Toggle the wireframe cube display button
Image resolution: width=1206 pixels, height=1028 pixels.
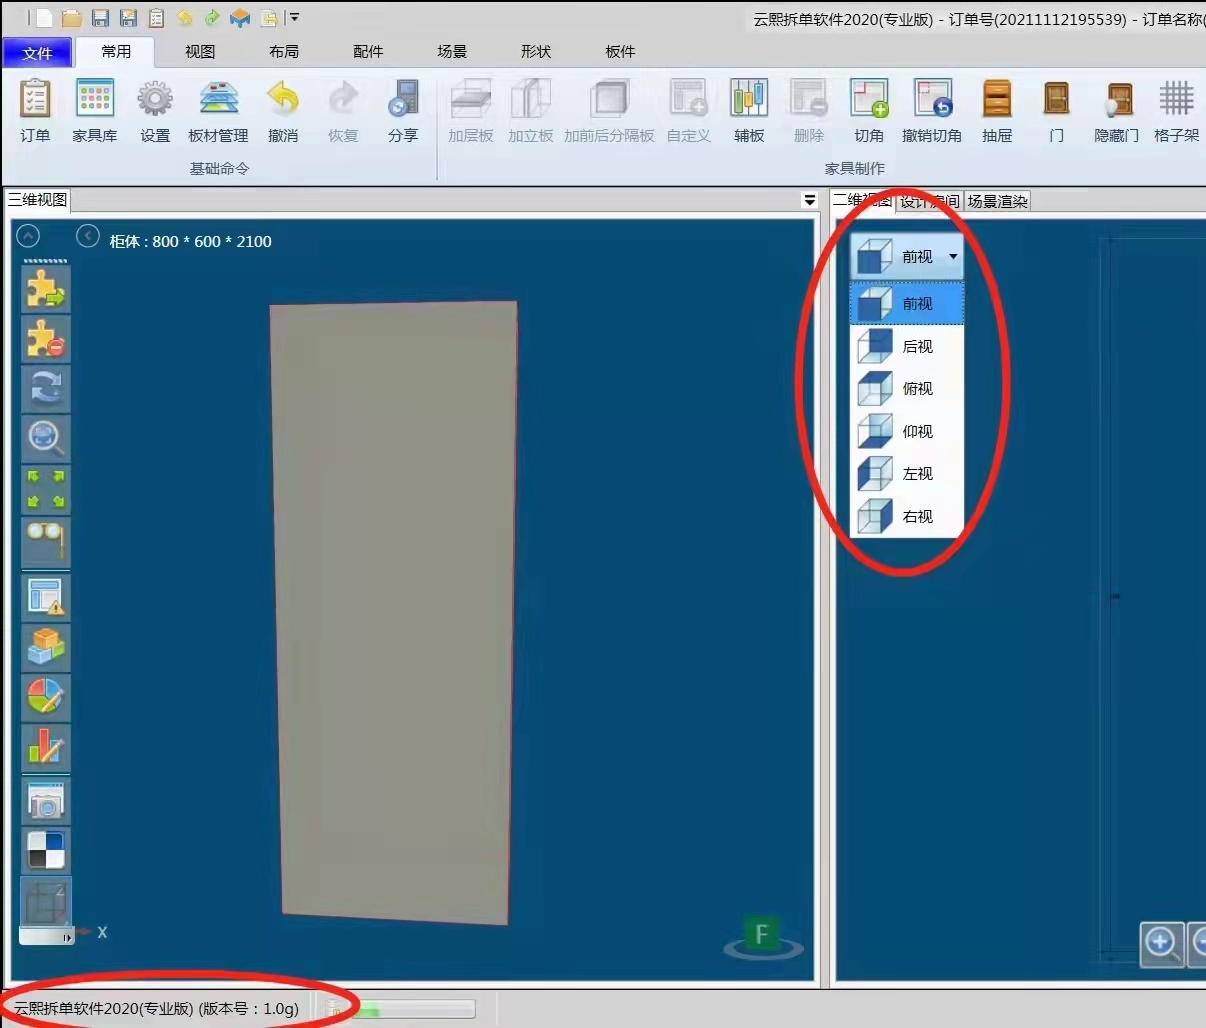(46, 903)
